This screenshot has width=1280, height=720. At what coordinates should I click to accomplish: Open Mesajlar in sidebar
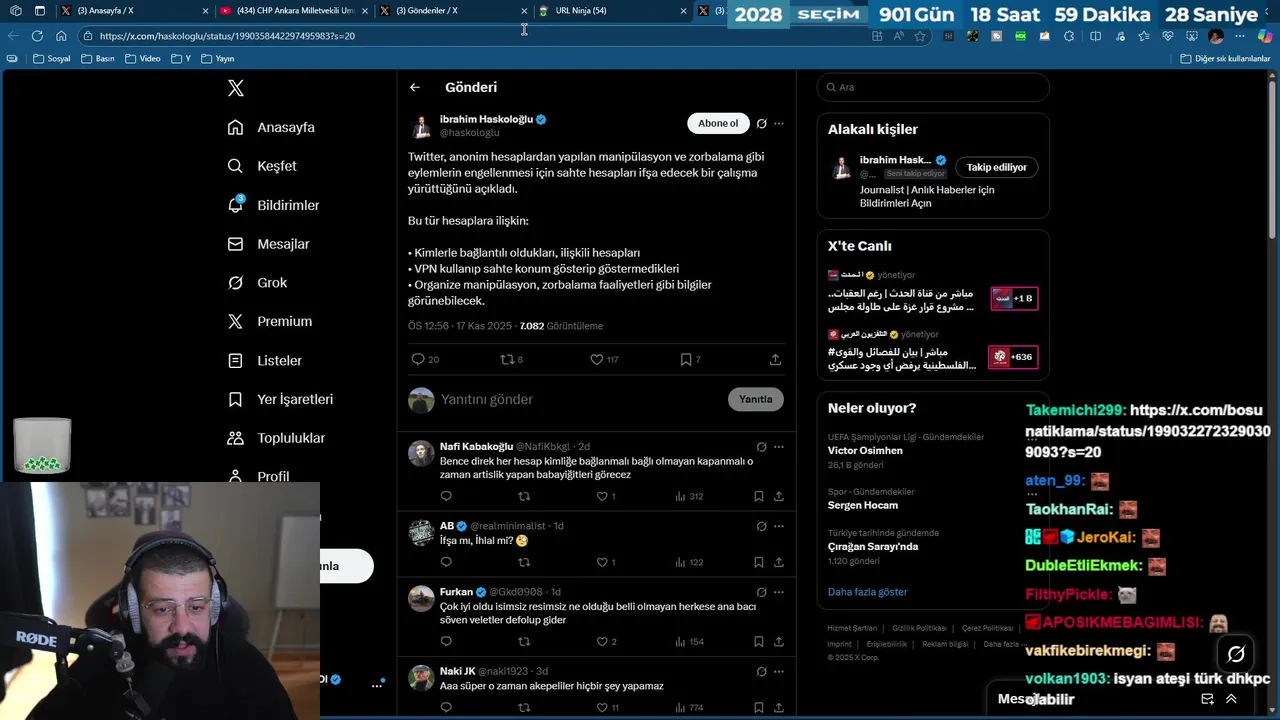tap(268, 244)
